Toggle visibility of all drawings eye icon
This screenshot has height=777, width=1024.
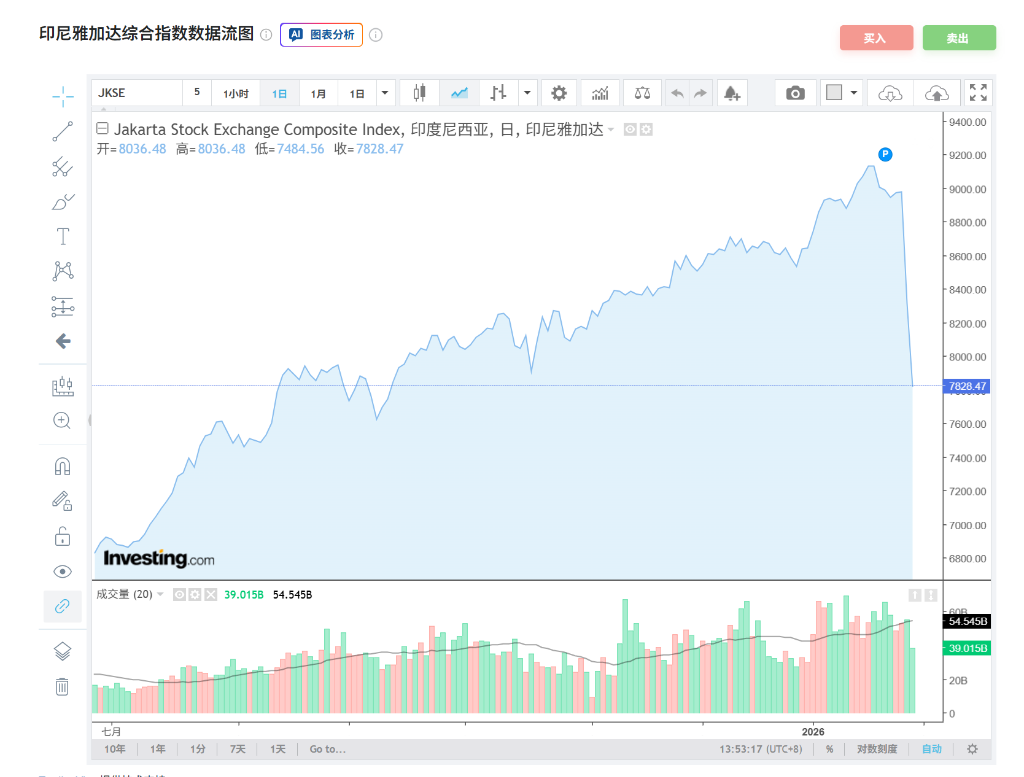click(62, 571)
